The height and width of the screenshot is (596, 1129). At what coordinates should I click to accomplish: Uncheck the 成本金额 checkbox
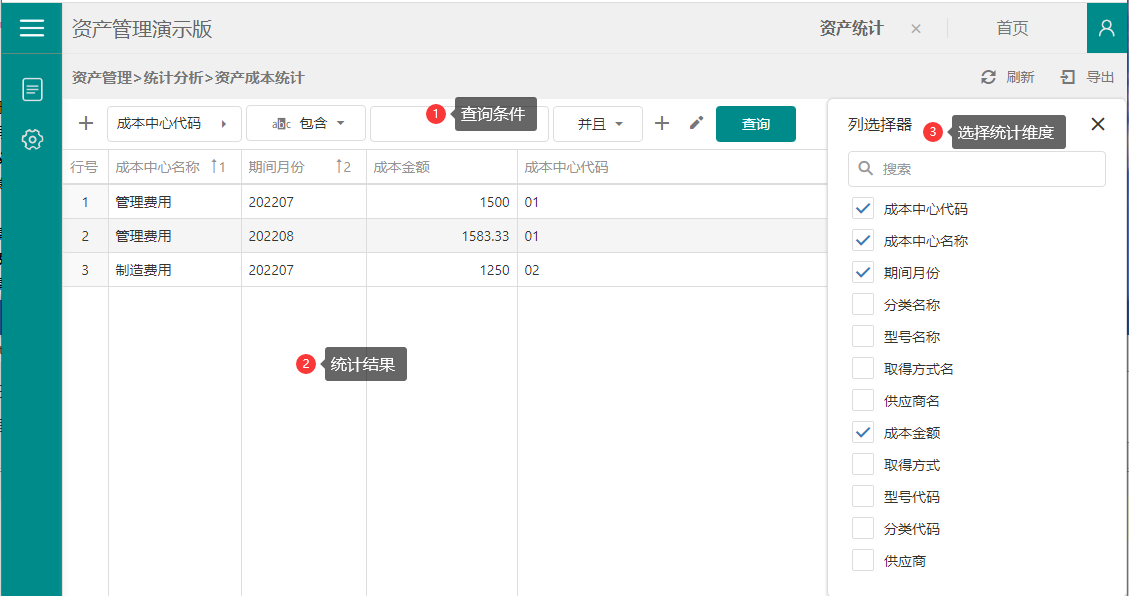pyautogui.click(x=863, y=433)
